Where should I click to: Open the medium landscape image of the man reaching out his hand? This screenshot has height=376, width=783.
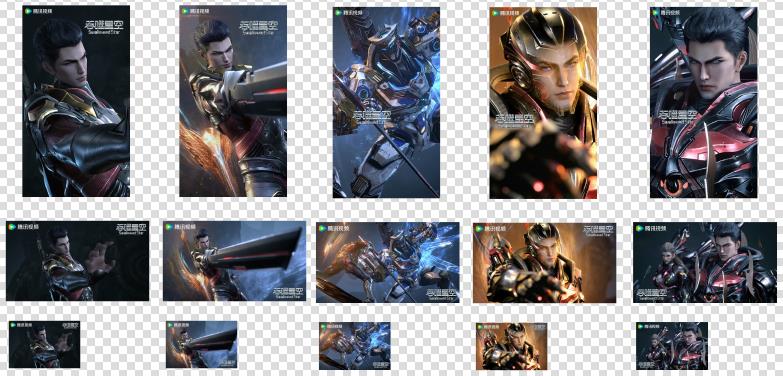[77, 261]
